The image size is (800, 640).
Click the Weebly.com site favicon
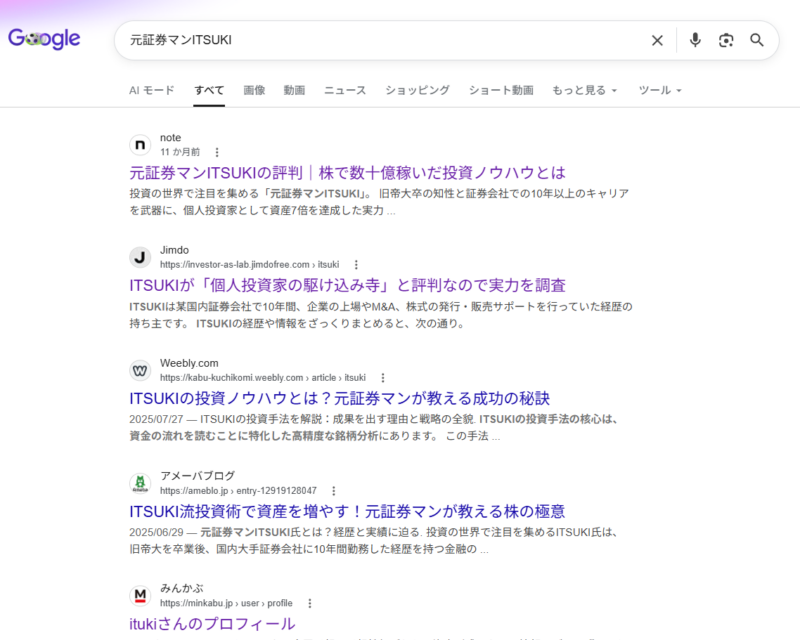coord(140,371)
